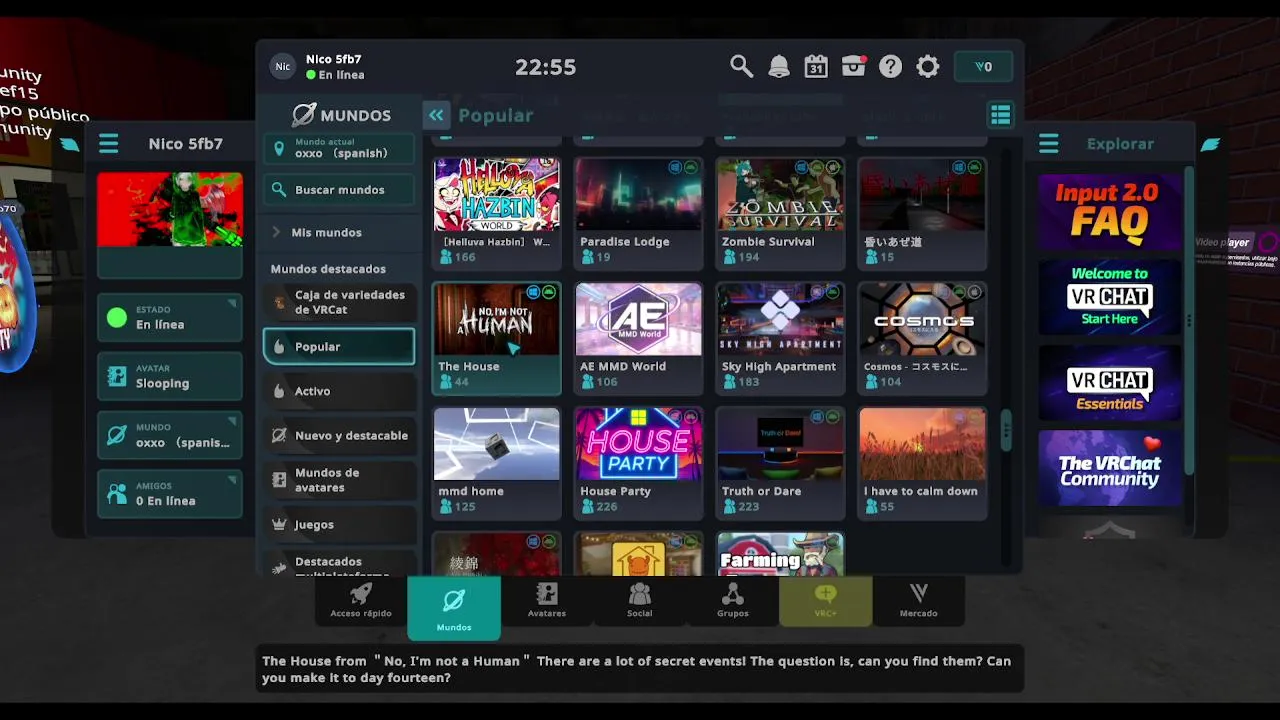Open the Mercado bottom tab
1280x720 pixels.
919,601
